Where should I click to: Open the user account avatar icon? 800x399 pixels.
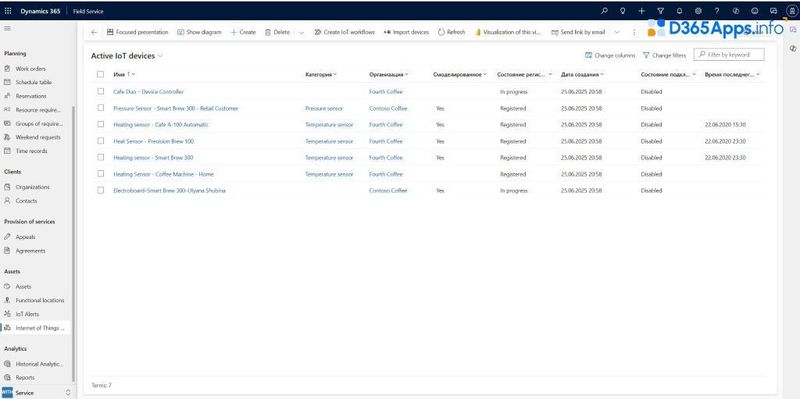tap(791, 11)
